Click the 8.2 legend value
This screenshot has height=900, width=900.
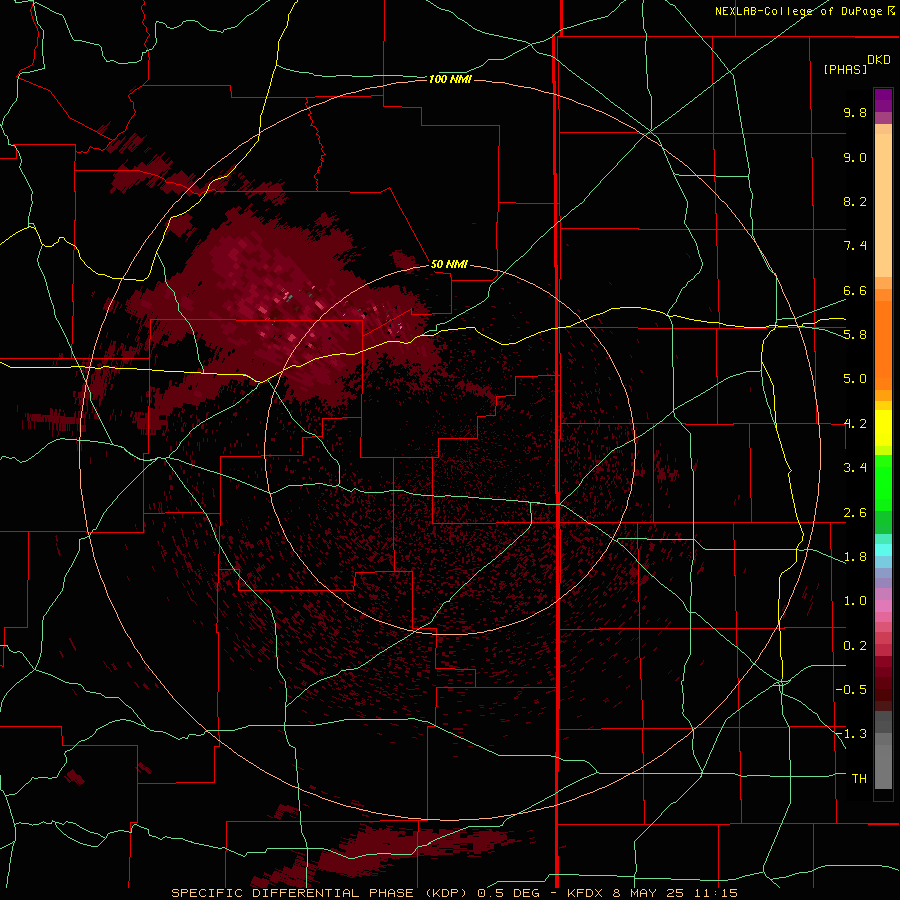point(855,201)
